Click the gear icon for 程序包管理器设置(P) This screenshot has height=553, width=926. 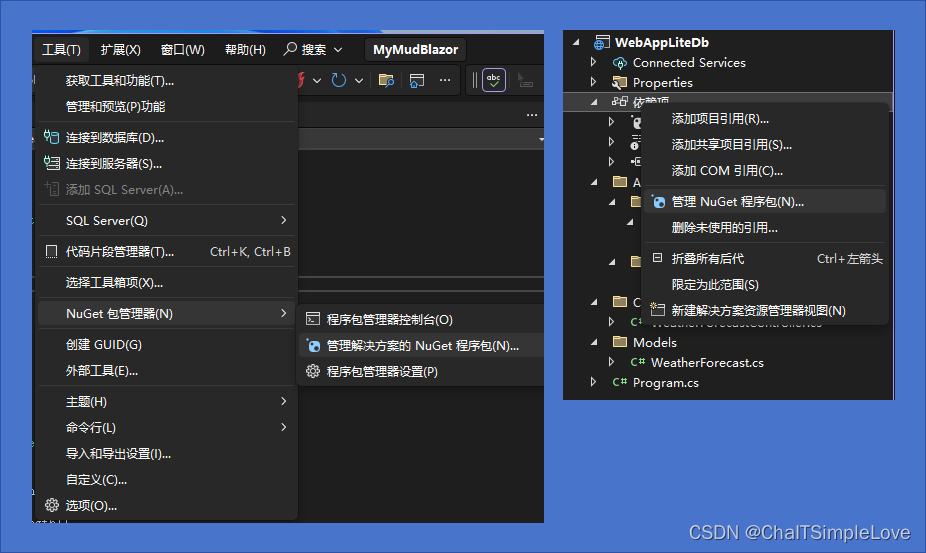[313, 371]
